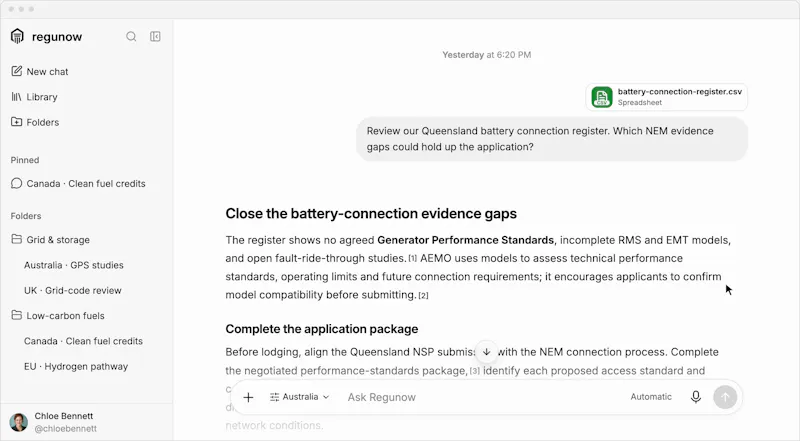Click the Folders add-folder icon
800x441 pixels.
click(x=16, y=122)
